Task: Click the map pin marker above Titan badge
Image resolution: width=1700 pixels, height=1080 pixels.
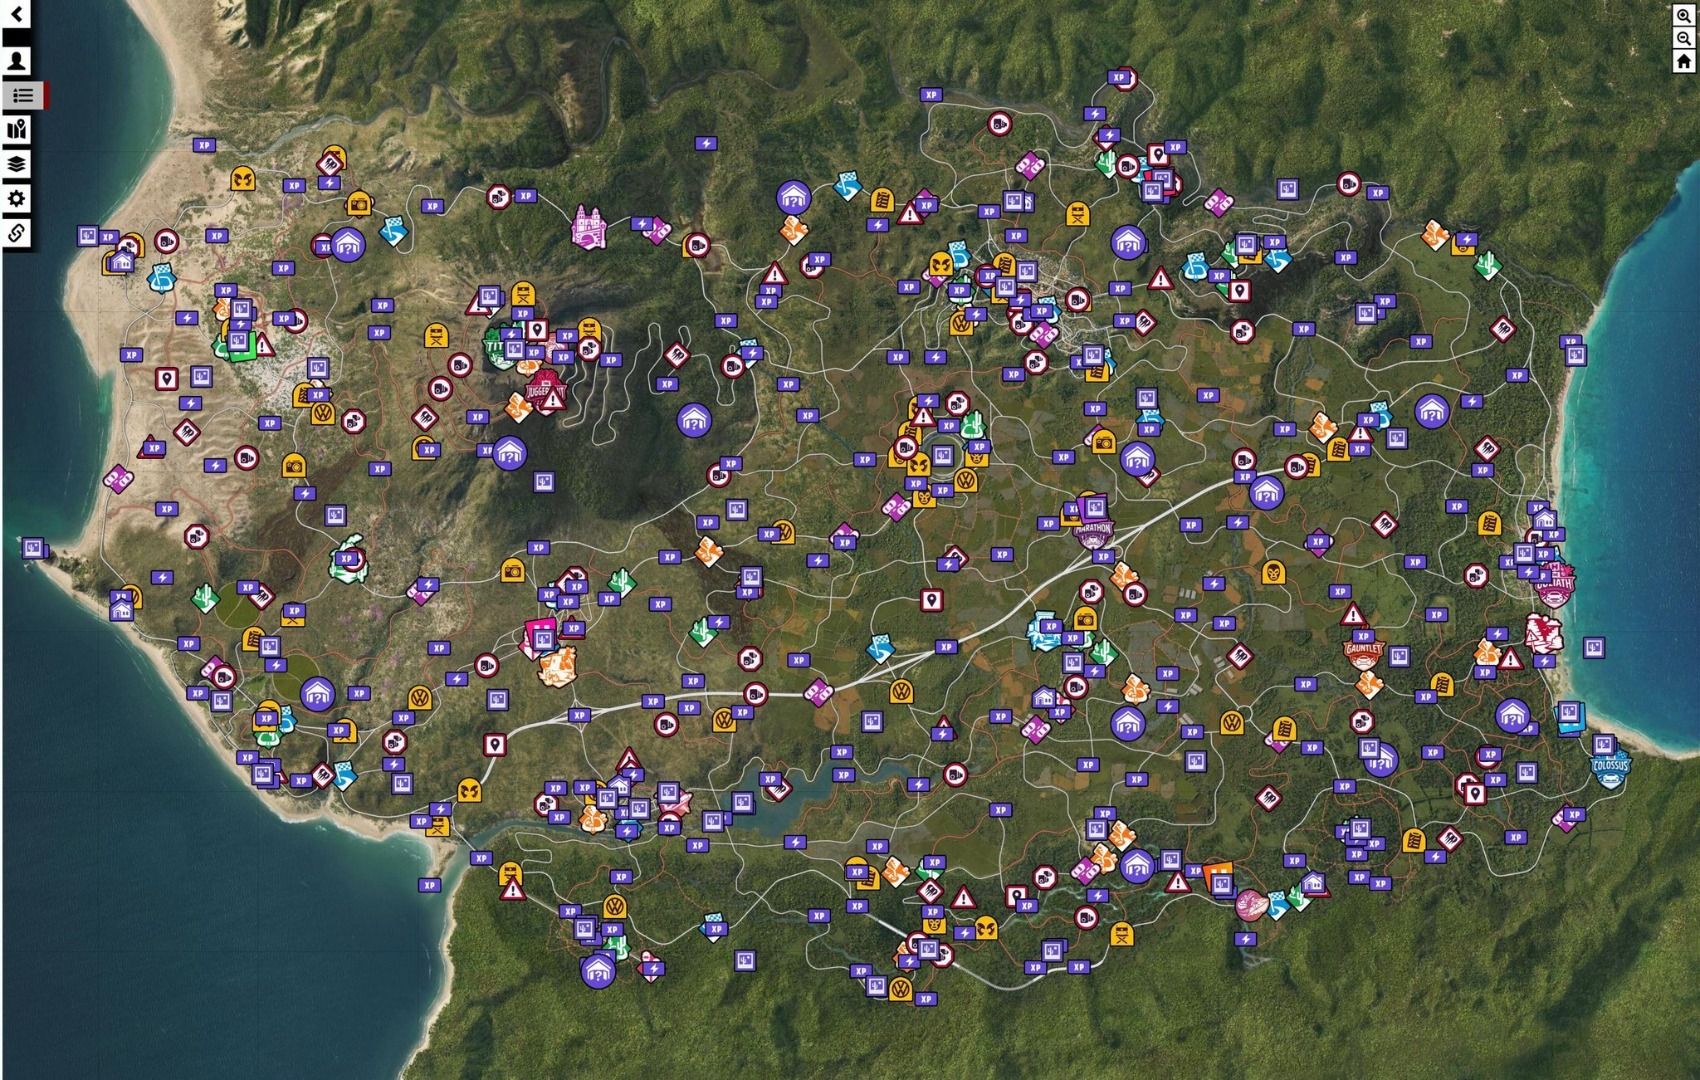Action: 537,331
